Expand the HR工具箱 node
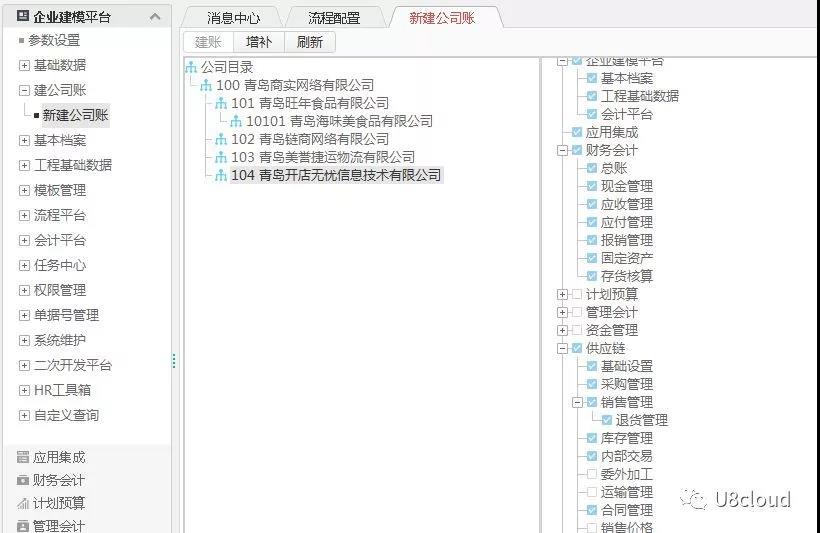This screenshot has width=820, height=533. pyautogui.click(x=24, y=390)
